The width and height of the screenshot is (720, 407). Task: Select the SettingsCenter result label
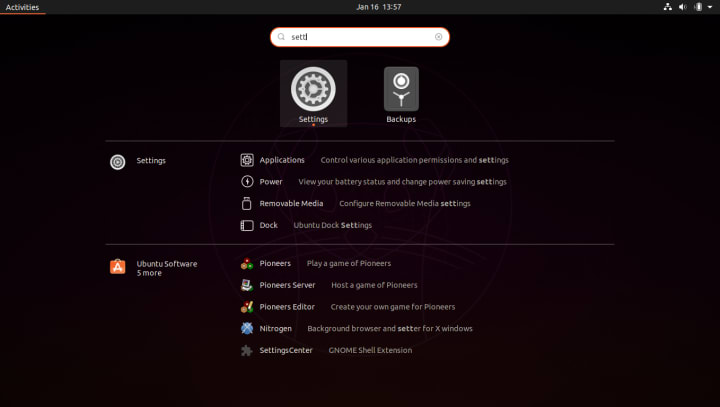pos(286,350)
